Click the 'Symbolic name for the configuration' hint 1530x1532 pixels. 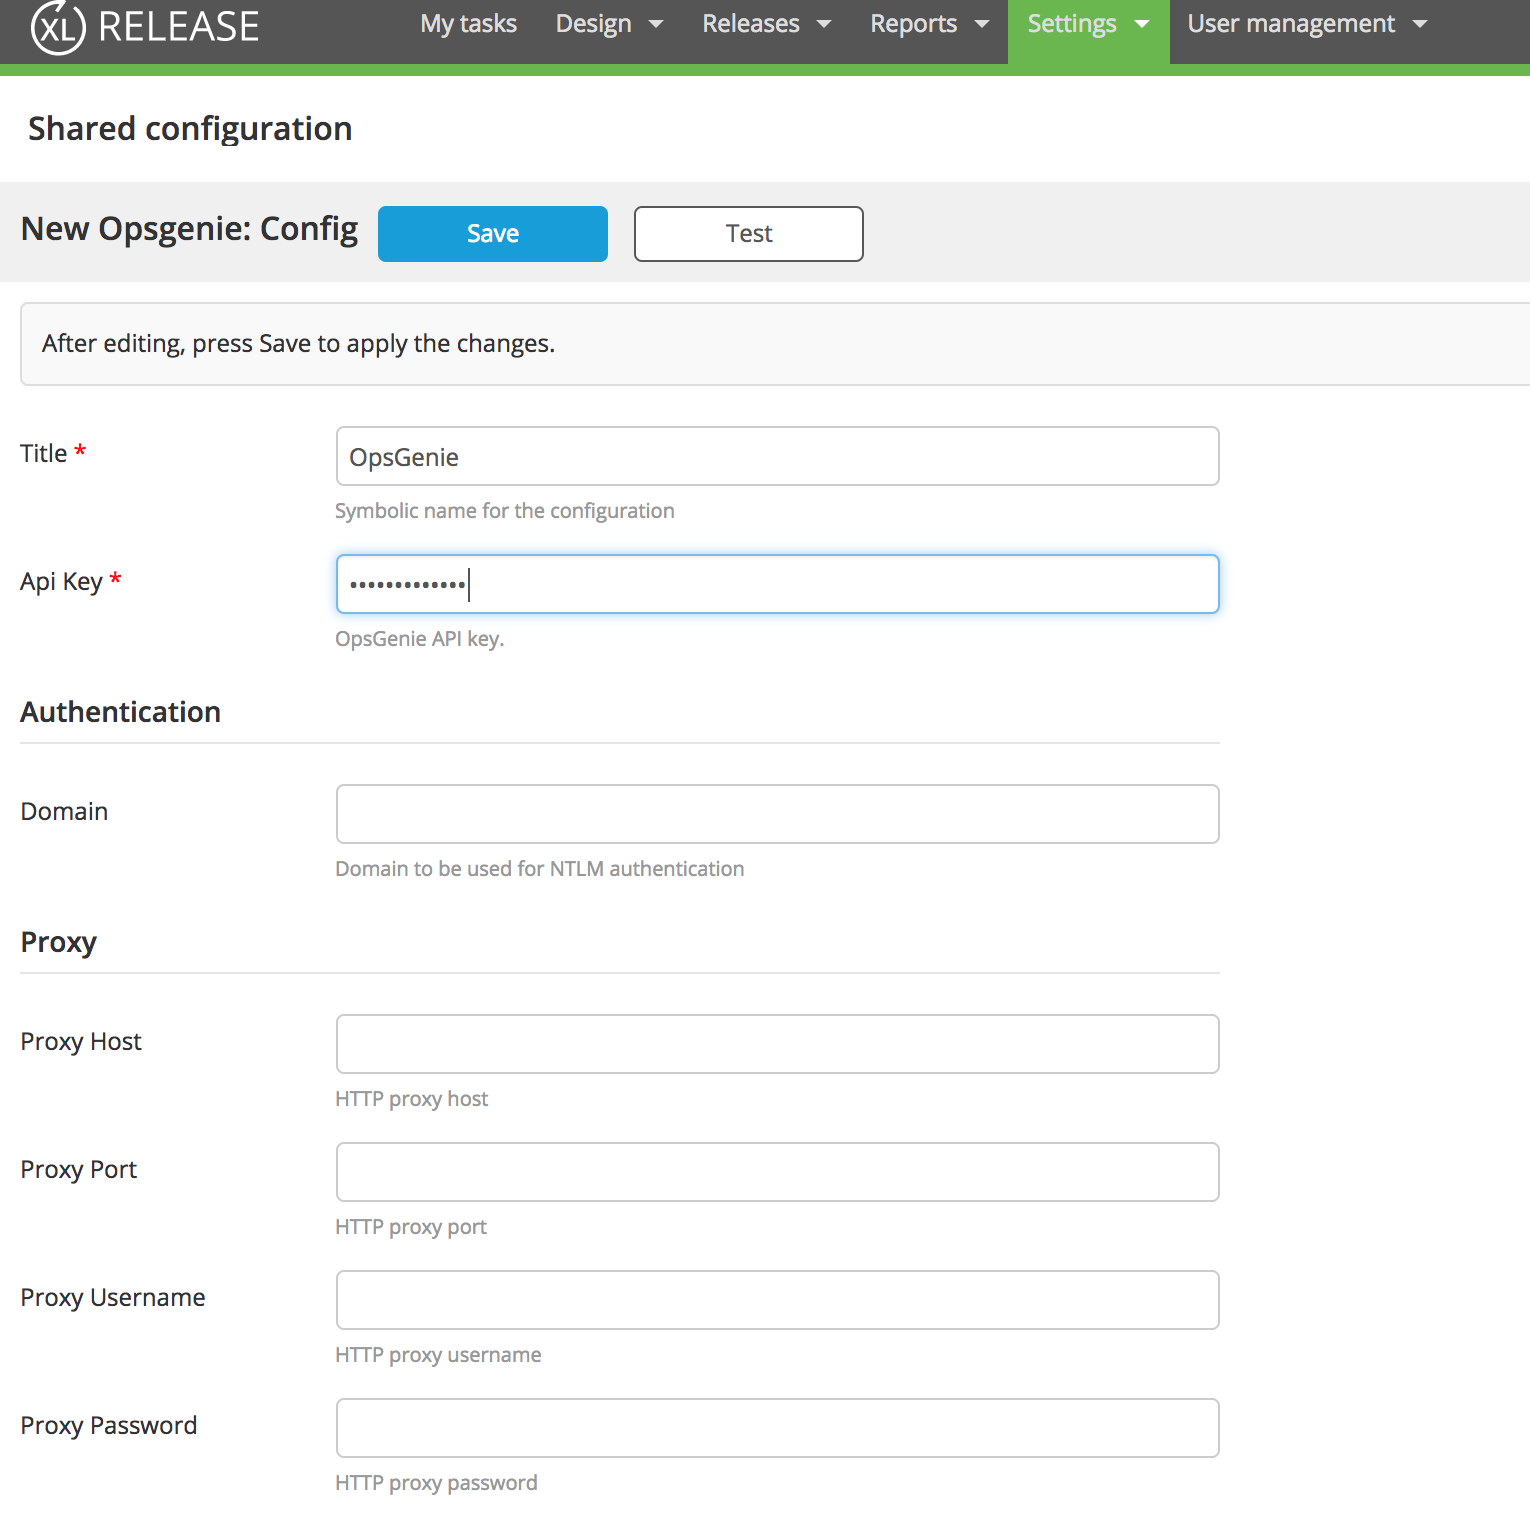[505, 511]
